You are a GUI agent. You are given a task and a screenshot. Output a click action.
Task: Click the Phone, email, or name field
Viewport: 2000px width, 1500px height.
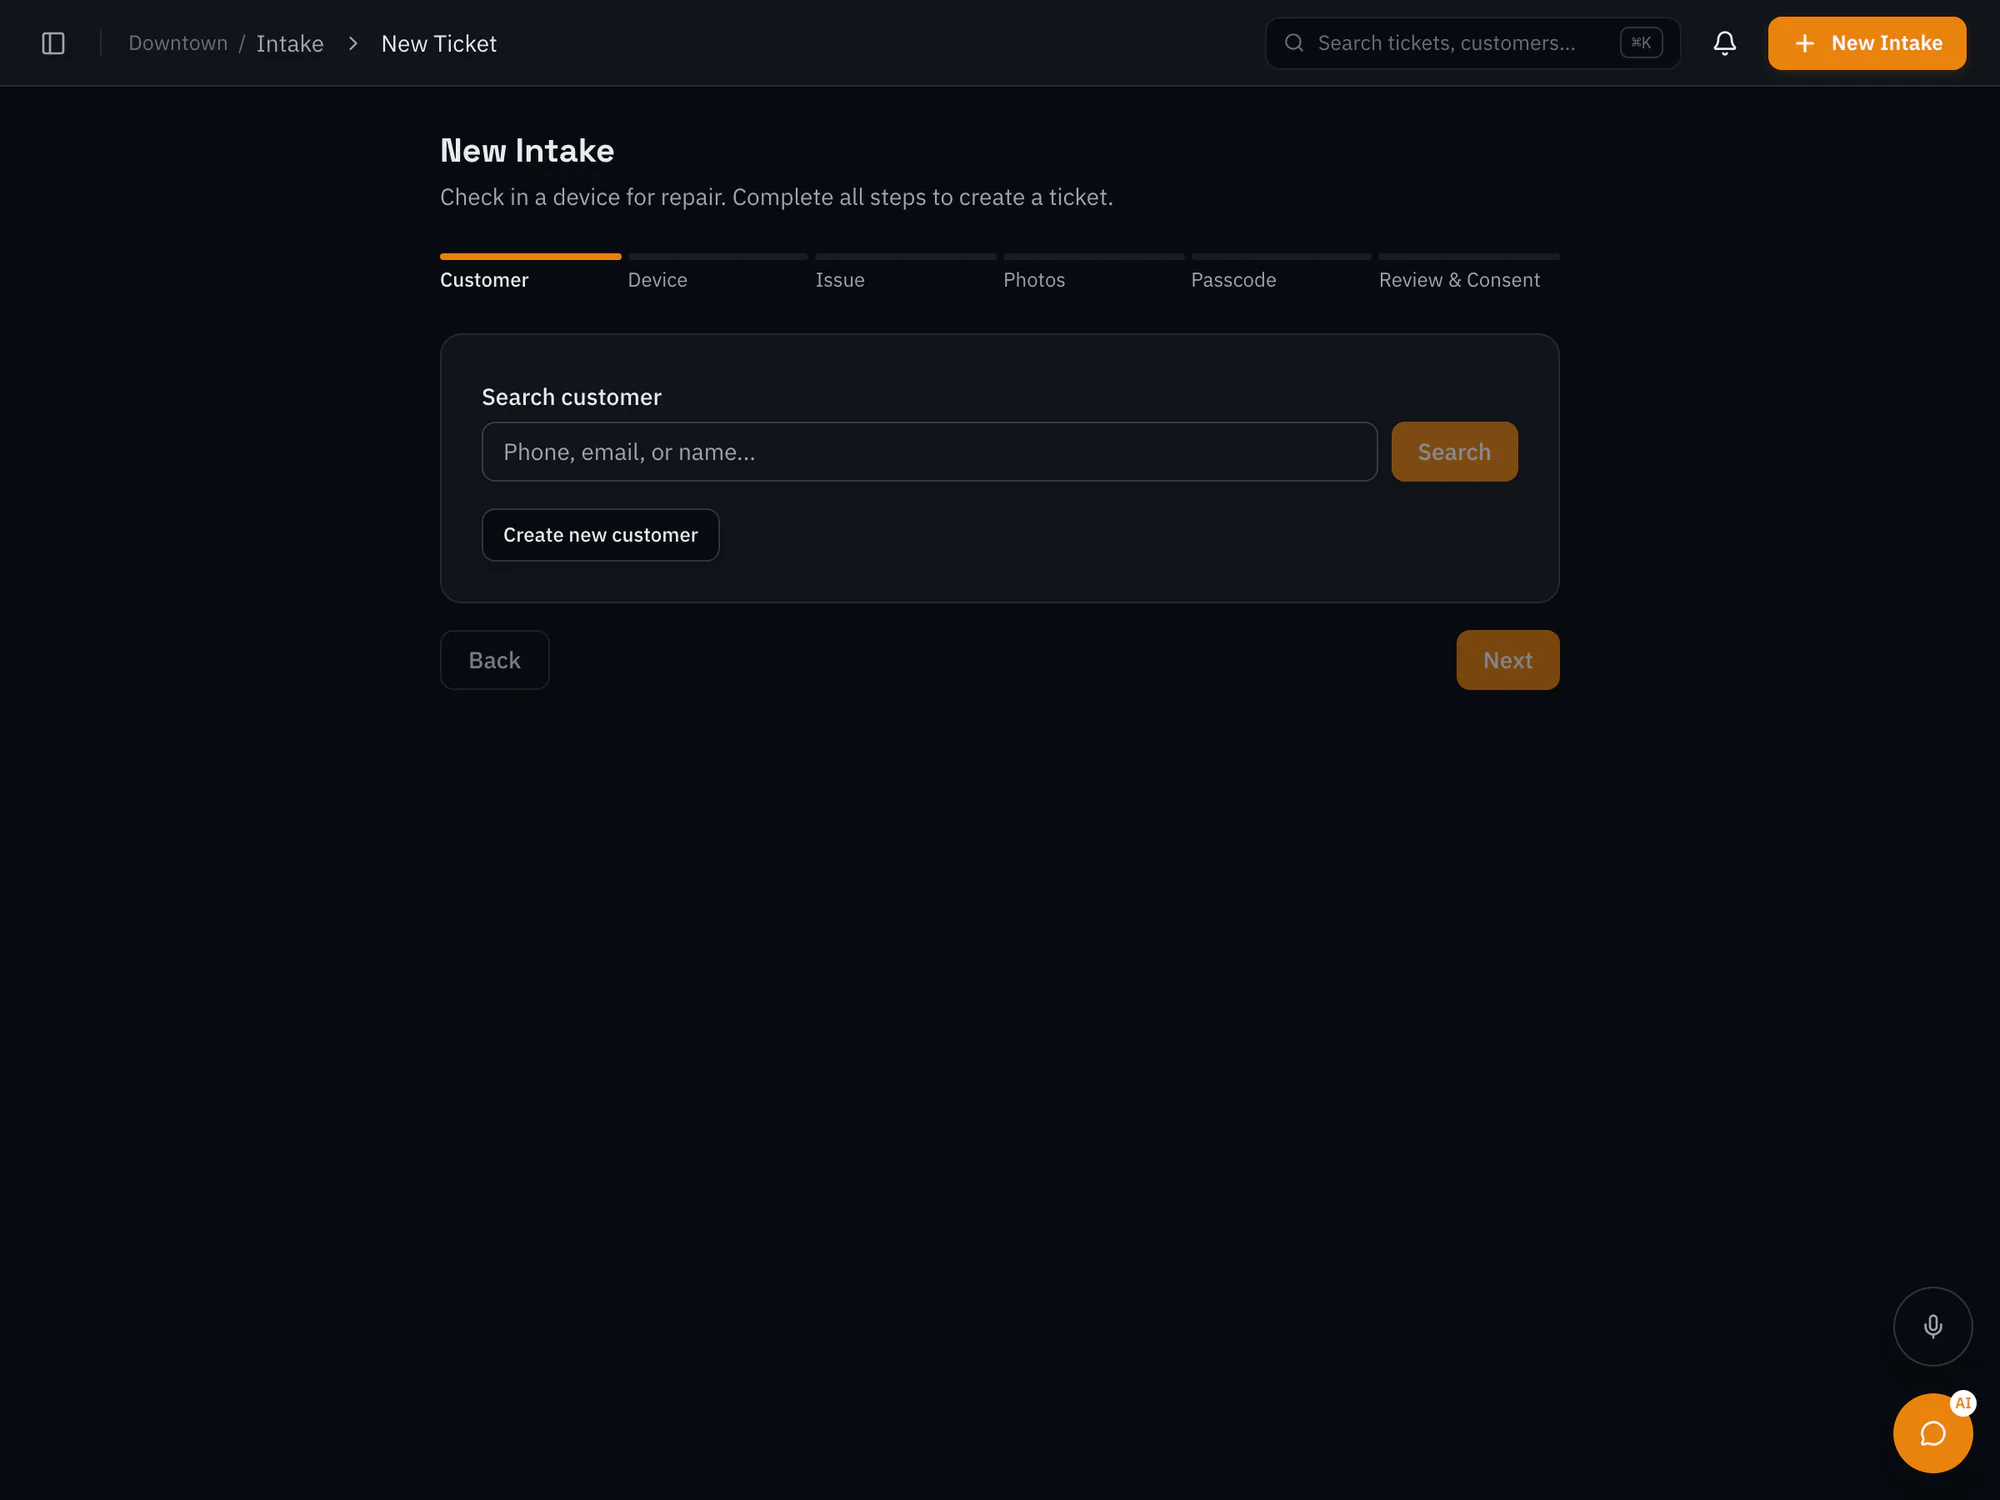929,452
